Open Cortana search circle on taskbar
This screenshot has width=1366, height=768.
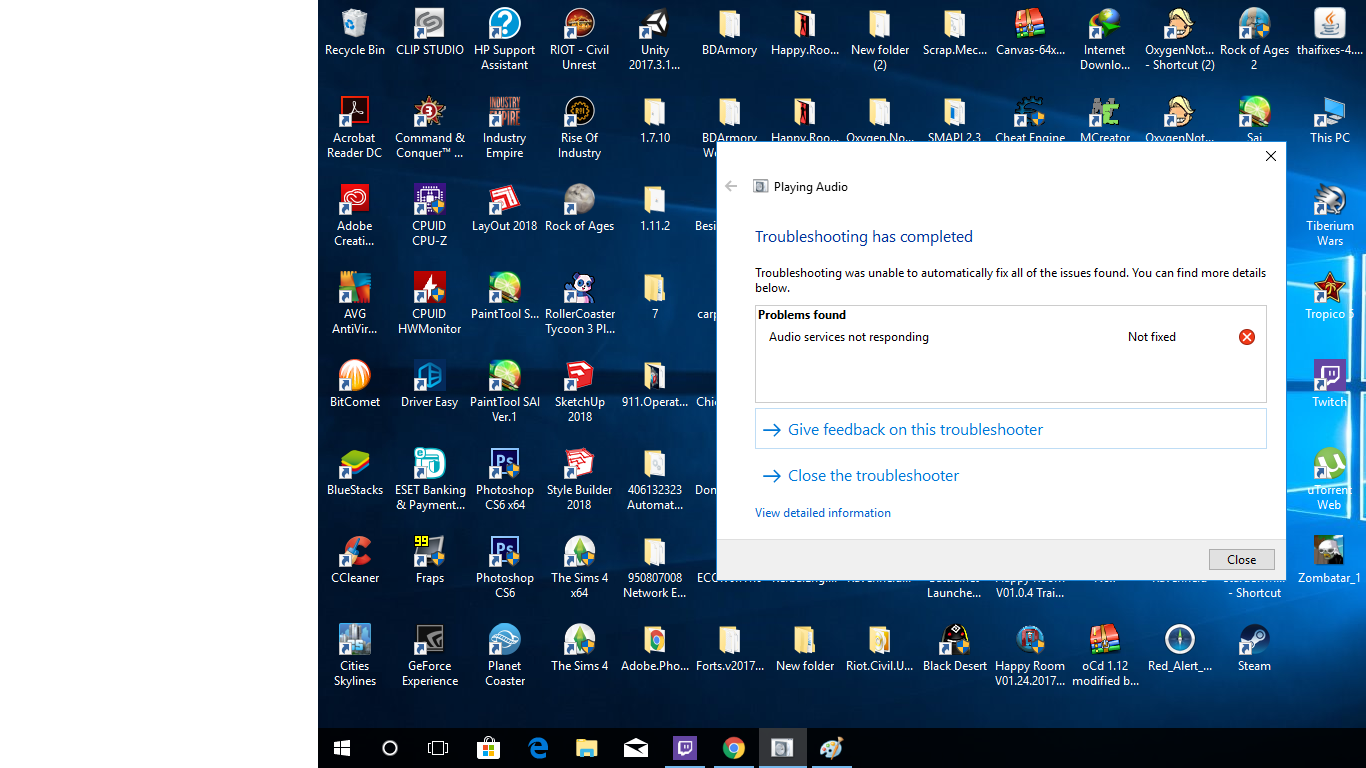coord(390,748)
